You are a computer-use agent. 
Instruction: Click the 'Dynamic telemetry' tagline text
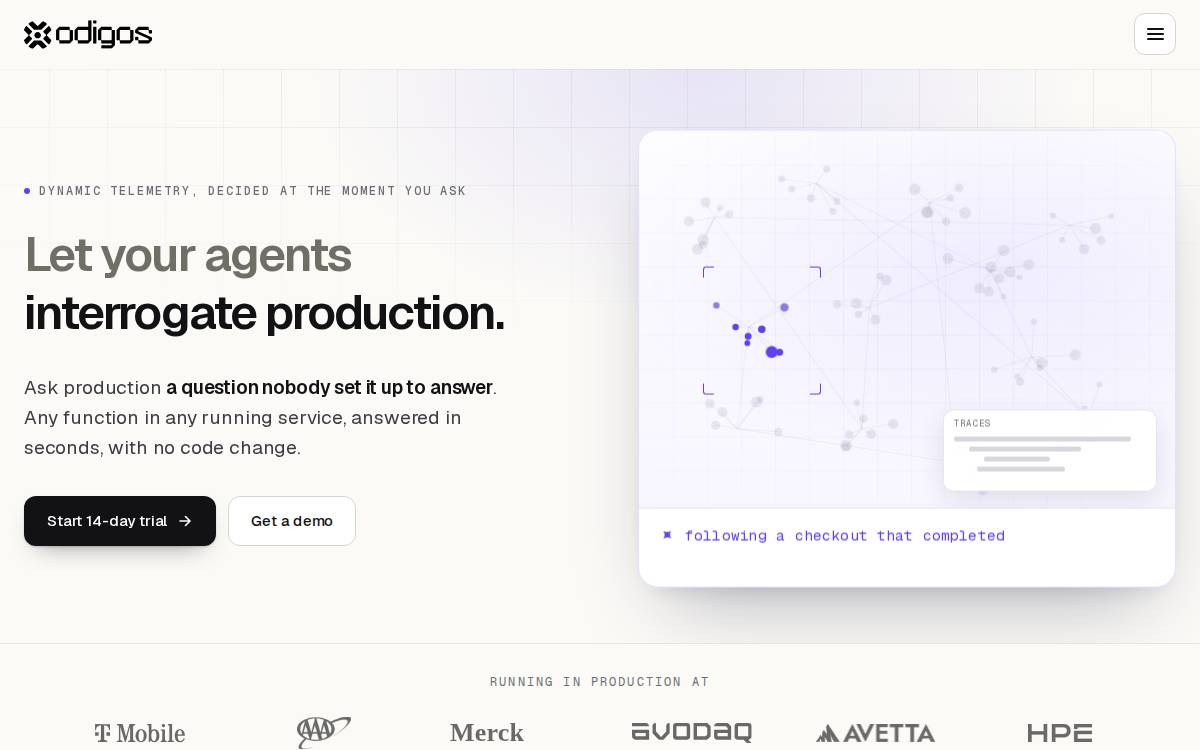(x=252, y=191)
